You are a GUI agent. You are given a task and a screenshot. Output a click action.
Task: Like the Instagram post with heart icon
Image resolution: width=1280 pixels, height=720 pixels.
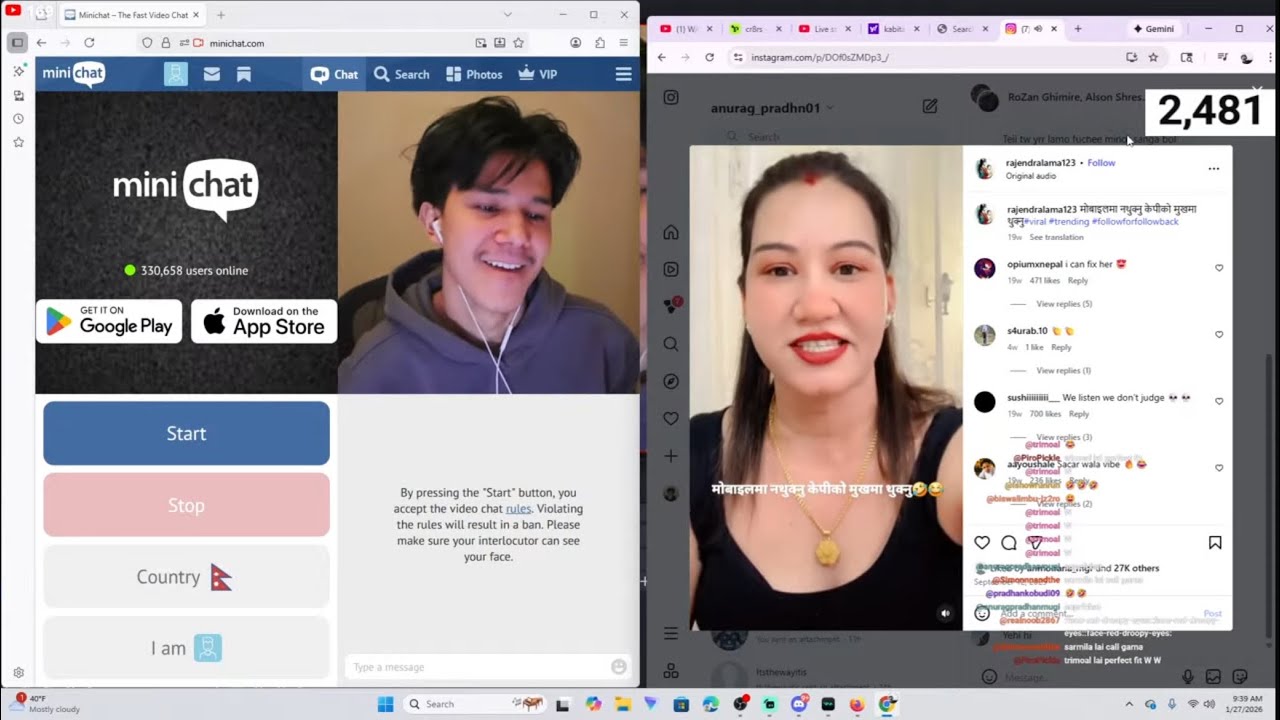tap(982, 543)
